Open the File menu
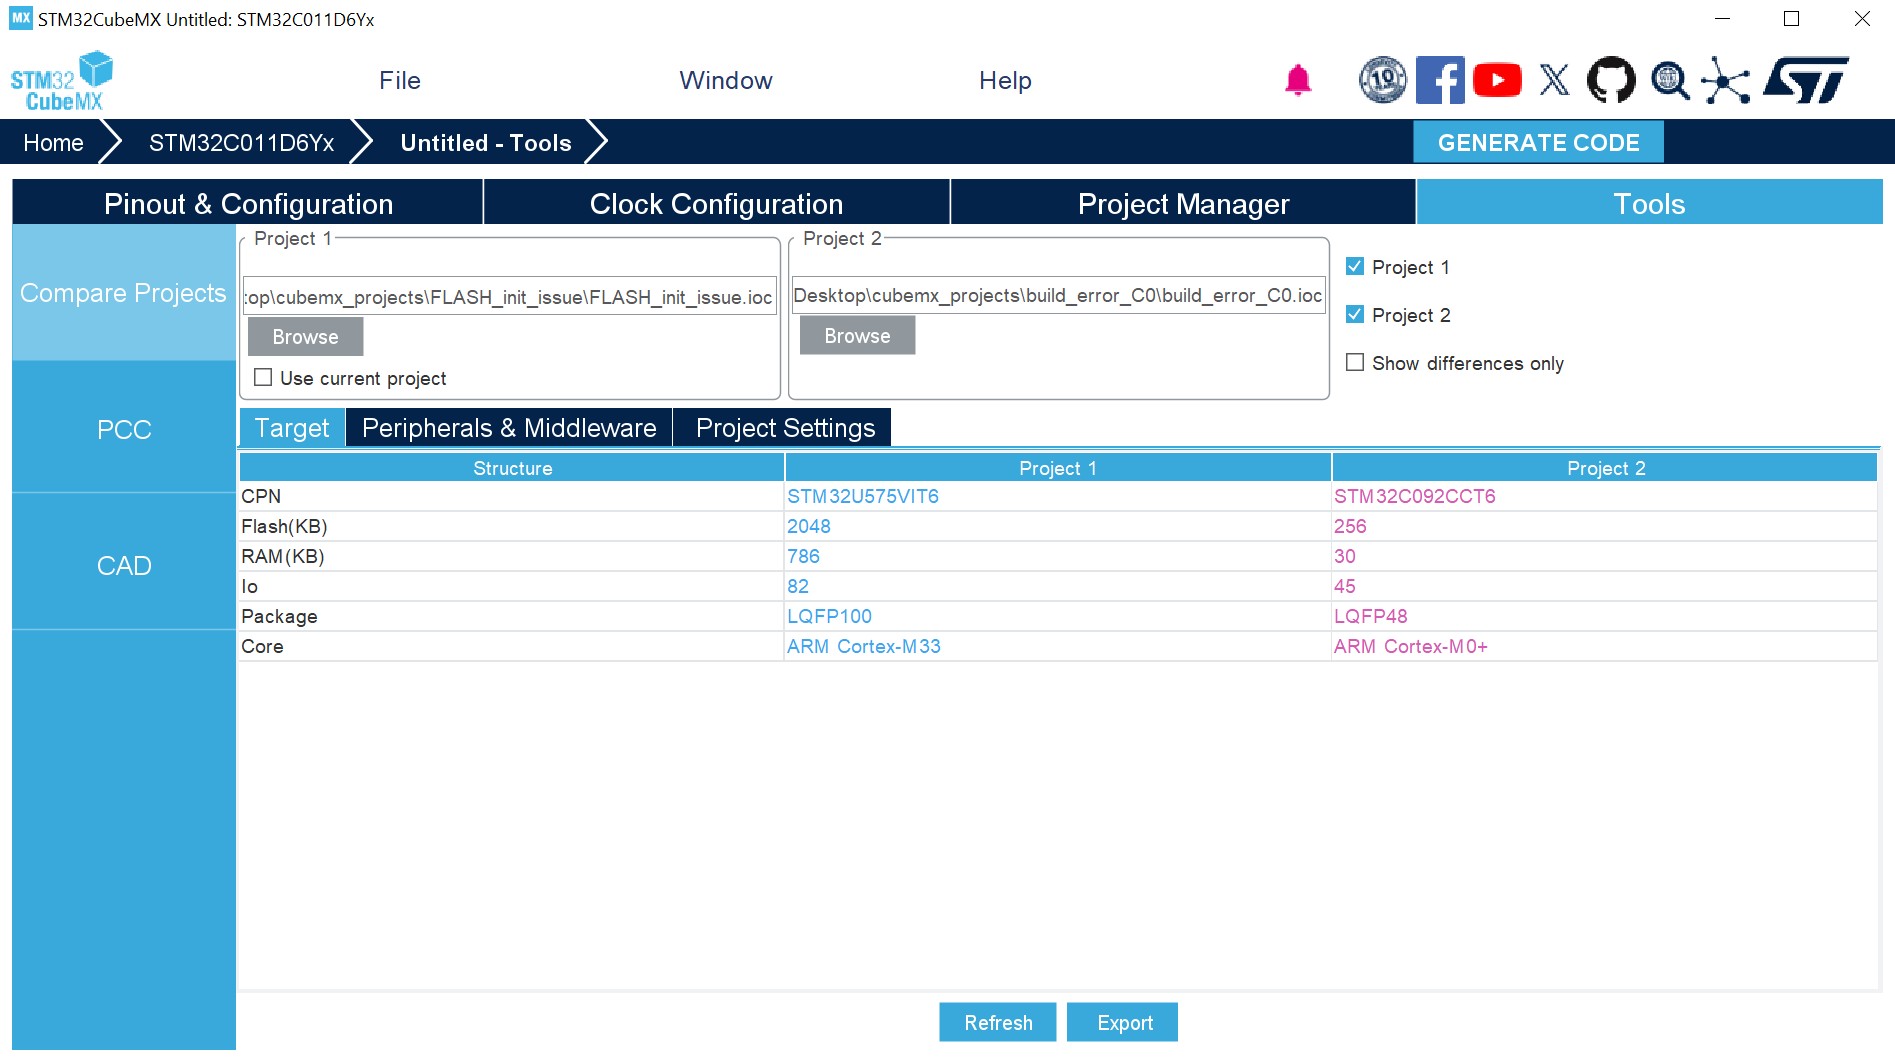 (x=400, y=81)
